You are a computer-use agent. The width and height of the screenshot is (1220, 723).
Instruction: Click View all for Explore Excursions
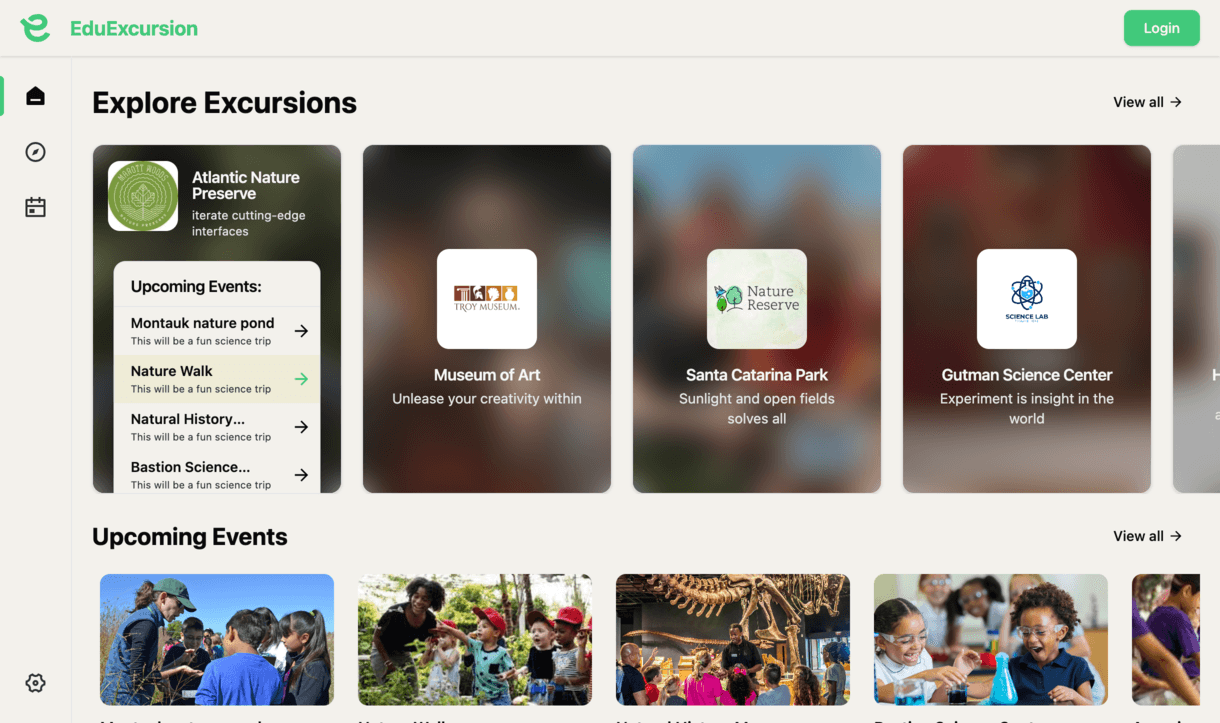[1147, 102]
